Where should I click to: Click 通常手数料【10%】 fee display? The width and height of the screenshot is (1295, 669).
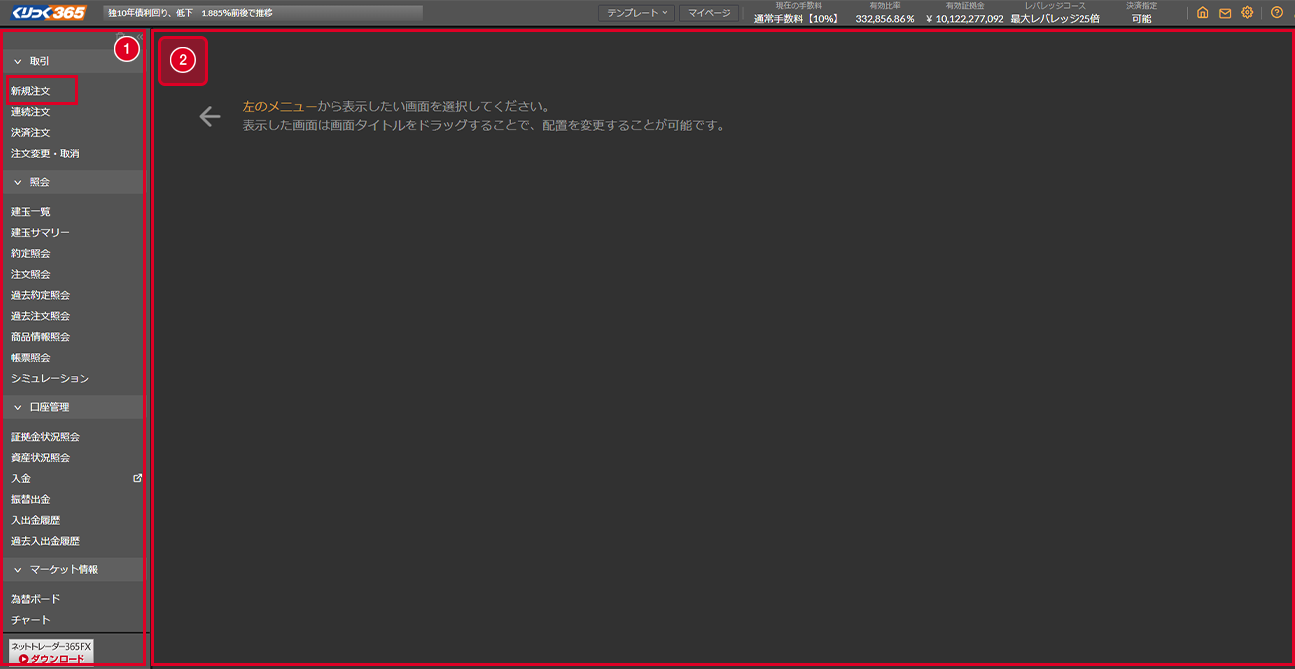(798, 18)
